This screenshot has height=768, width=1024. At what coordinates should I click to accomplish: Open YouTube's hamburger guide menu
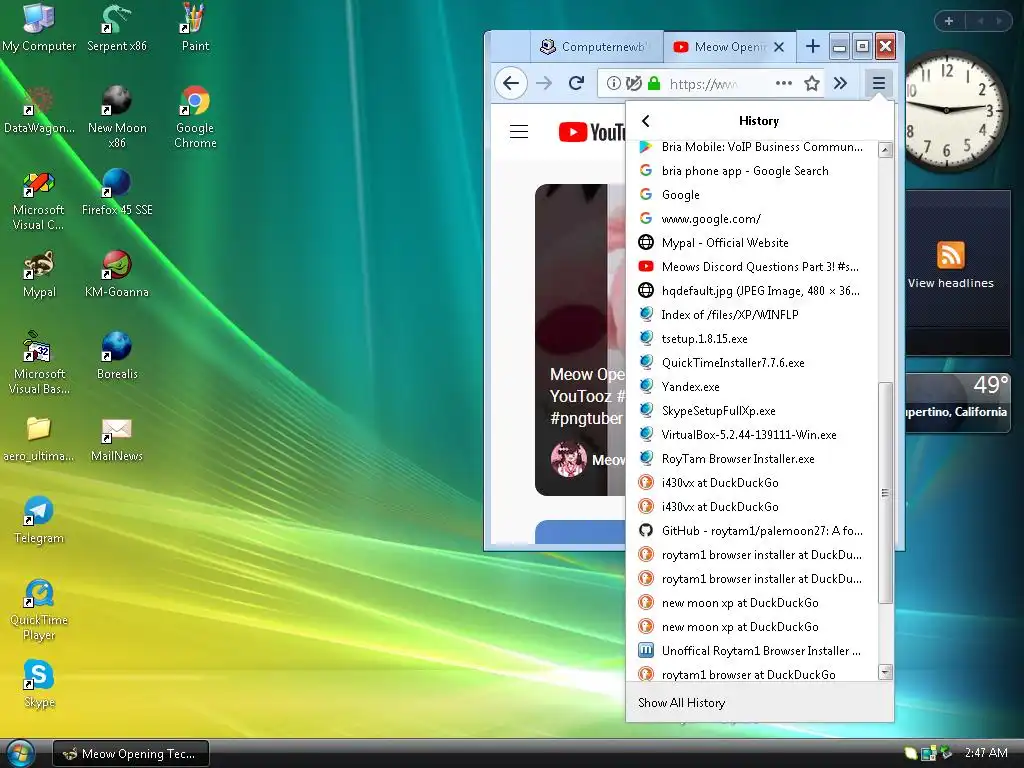(x=519, y=131)
